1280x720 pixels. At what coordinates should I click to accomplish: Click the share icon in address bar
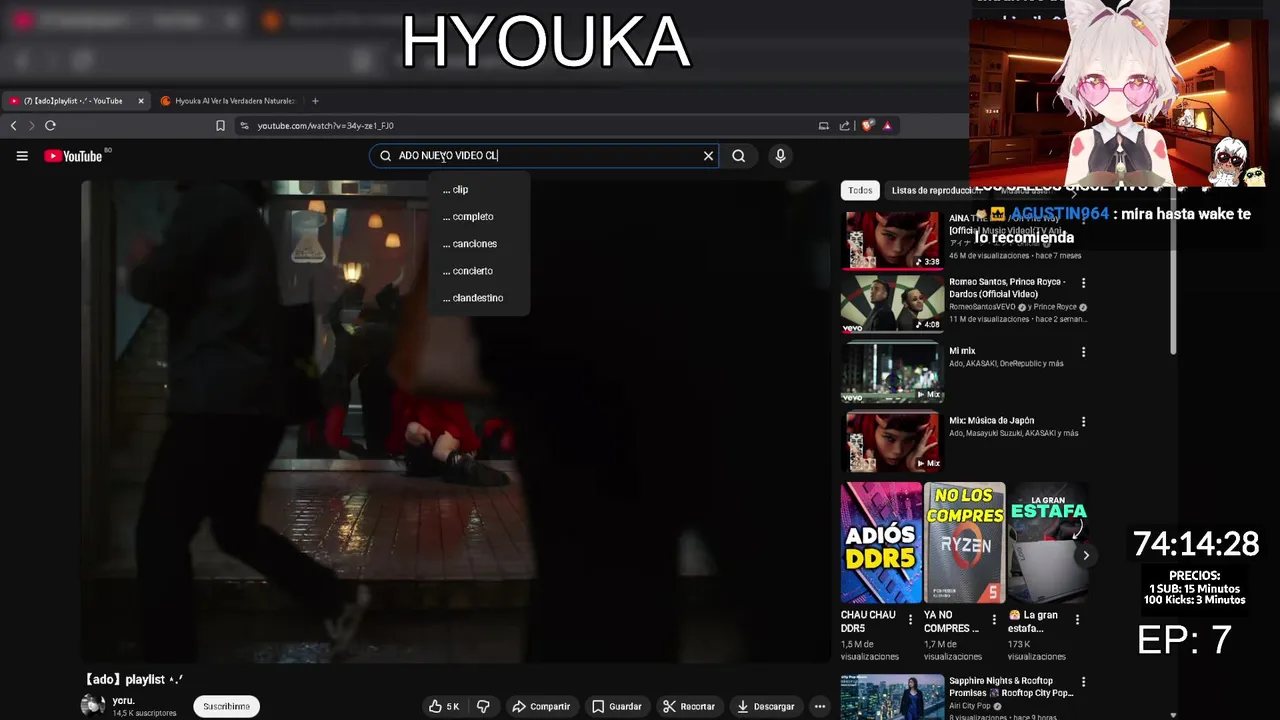pos(845,126)
